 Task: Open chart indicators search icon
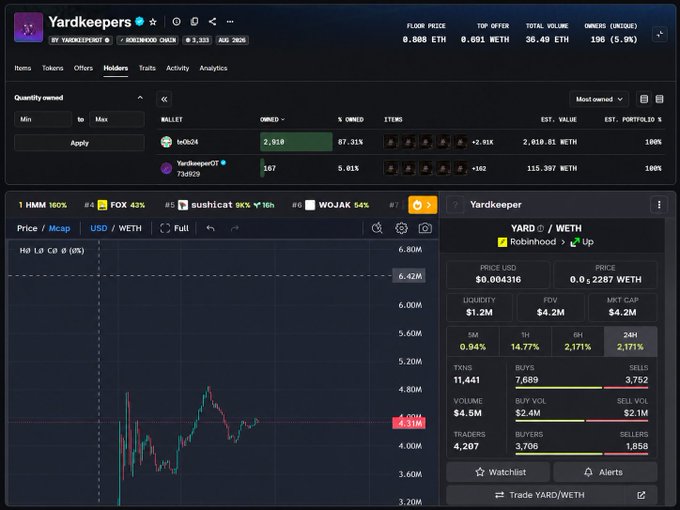click(377, 228)
